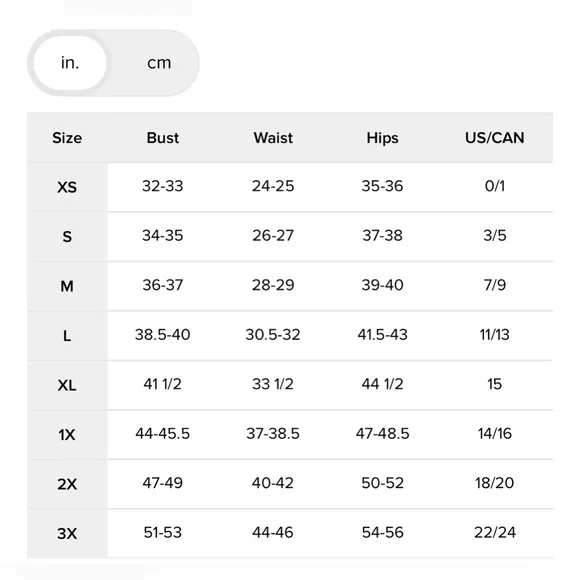Click the 38.5-40 bust measurement cell
Screen dimensions: 580x580
coord(163,335)
